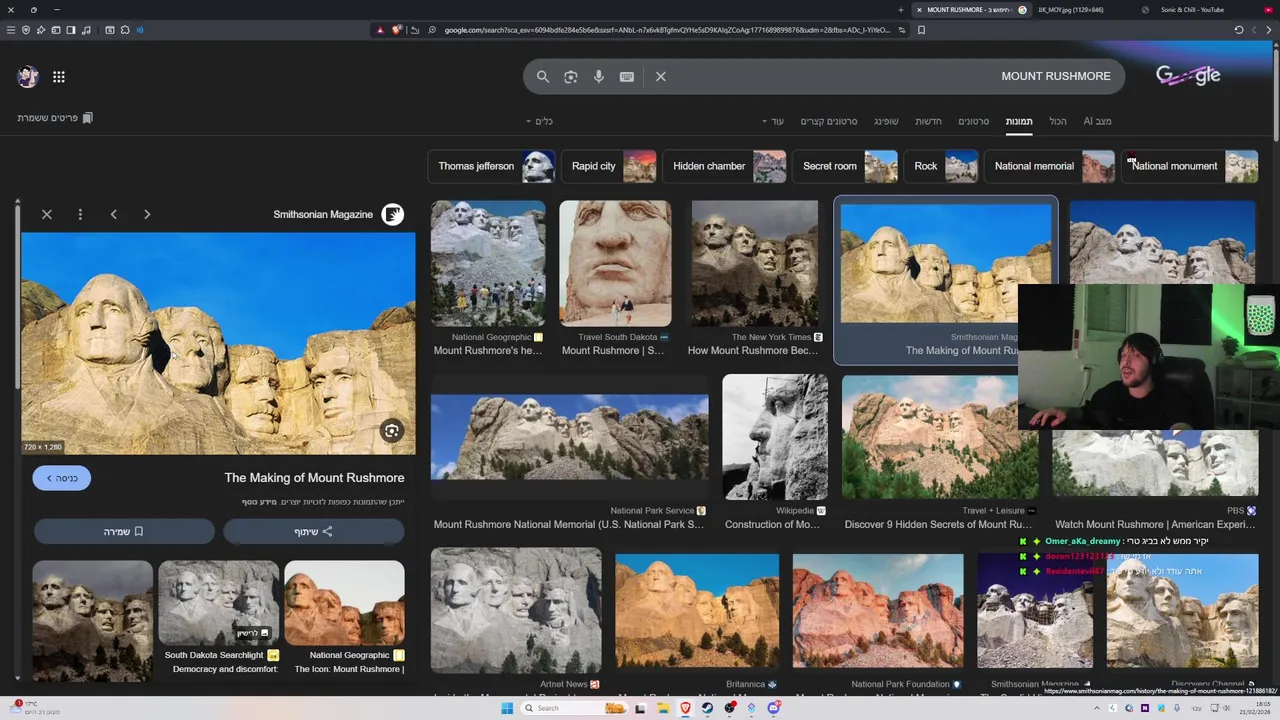This screenshot has height=720, width=1280.
Task: Click the Google logo
Action: click(x=1188, y=75)
